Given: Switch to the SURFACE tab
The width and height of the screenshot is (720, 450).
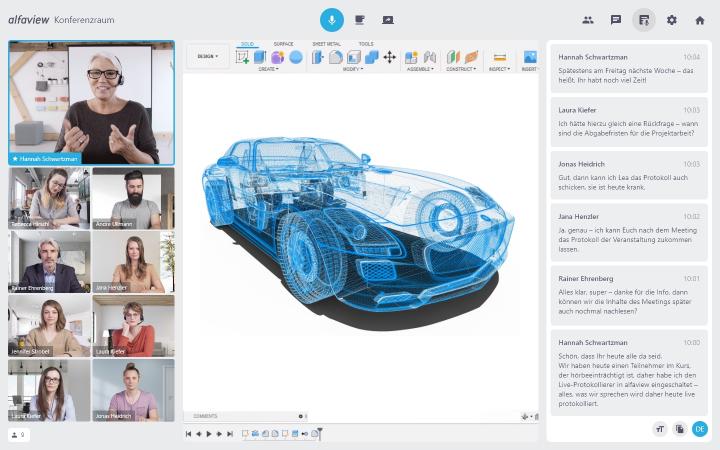Looking at the screenshot, I should pyautogui.click(x=284, y=44).
